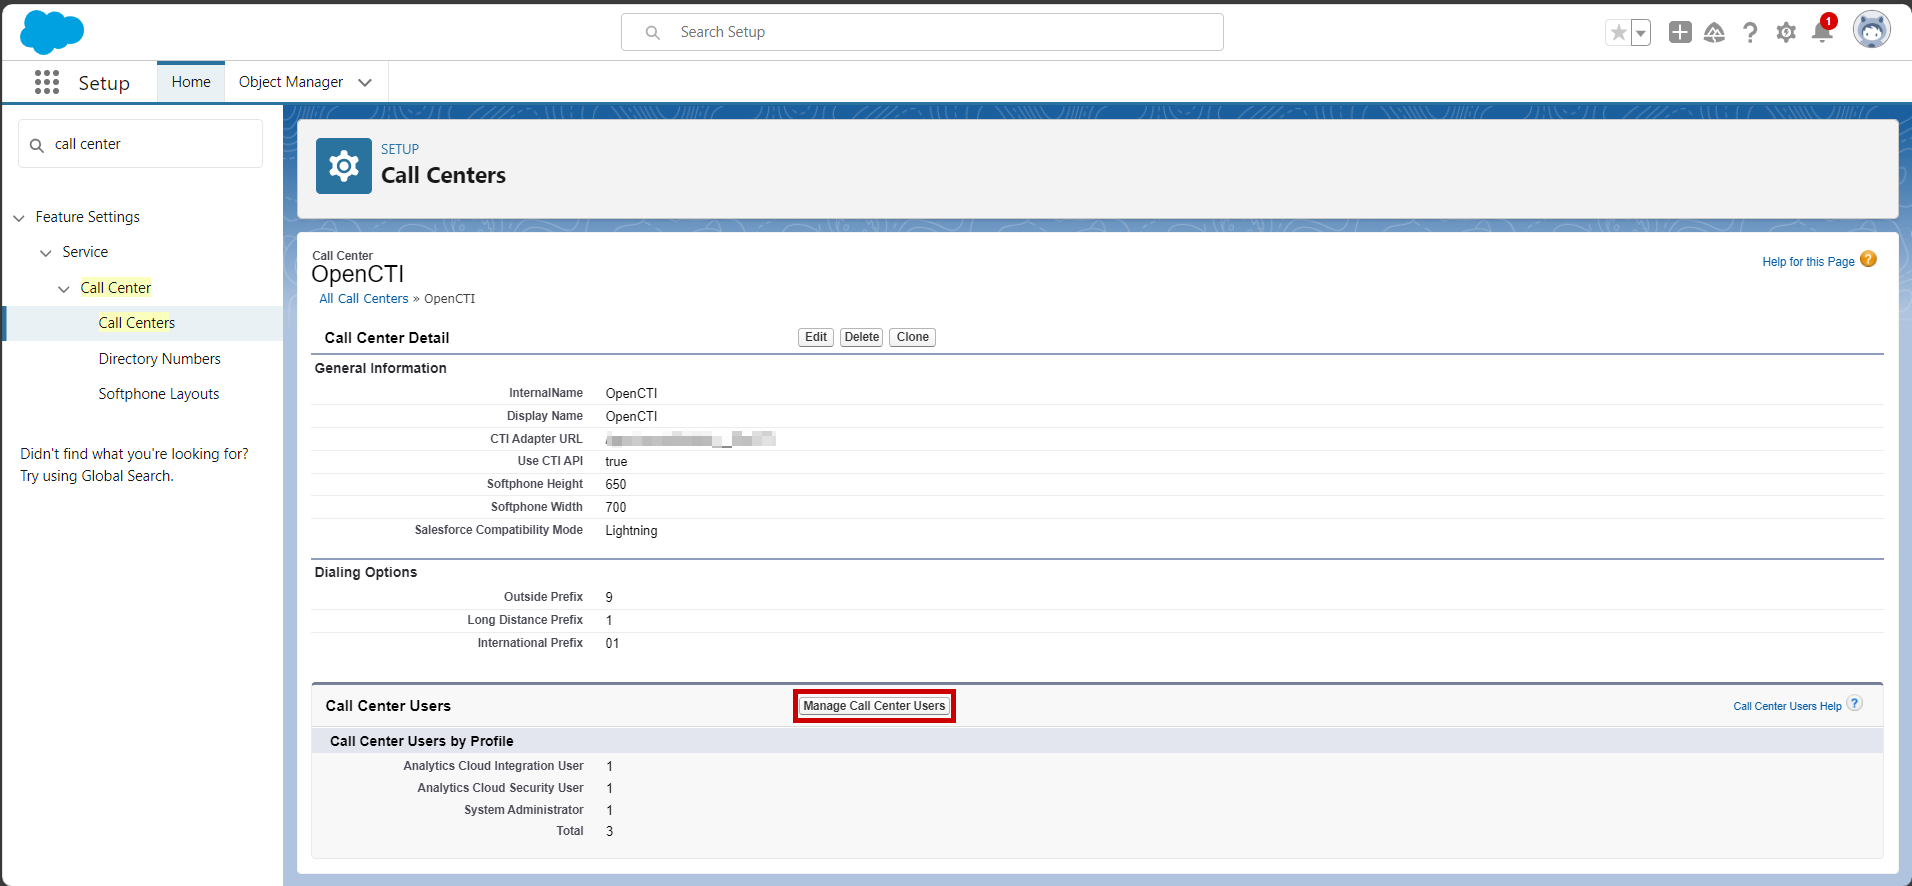The width and height of the screenshot is (1912, 886).
Task: Click the Quick Find box with call center
Action: point(141,144)
